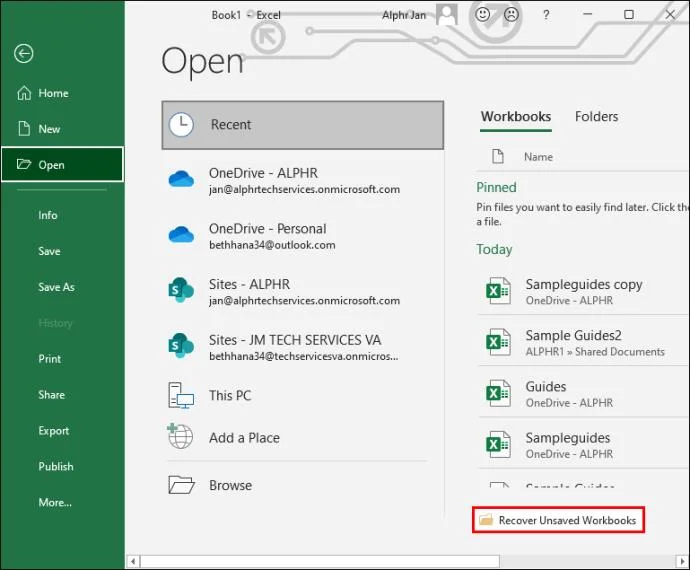Screen dimensions: 690x570
Task: Click the Sites - JM TECH SERVICES VA icon
Action: point(181,346)
